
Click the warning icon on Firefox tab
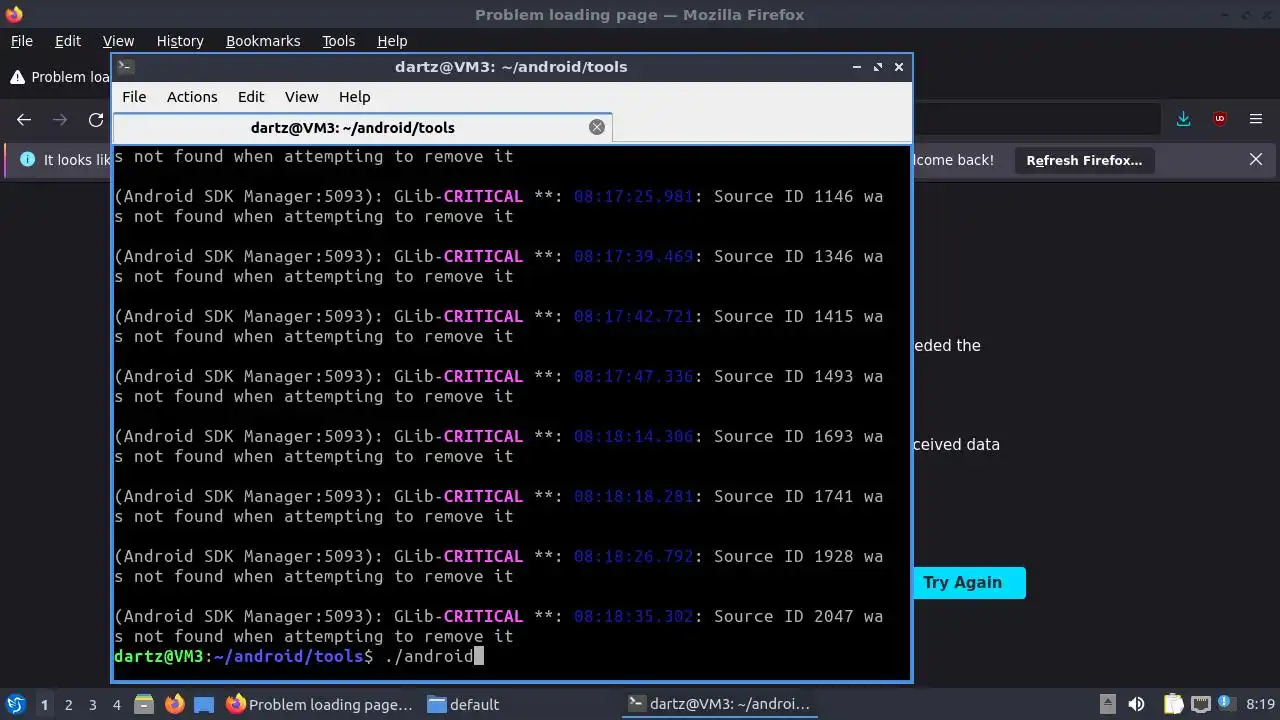(x=17, y=77)
